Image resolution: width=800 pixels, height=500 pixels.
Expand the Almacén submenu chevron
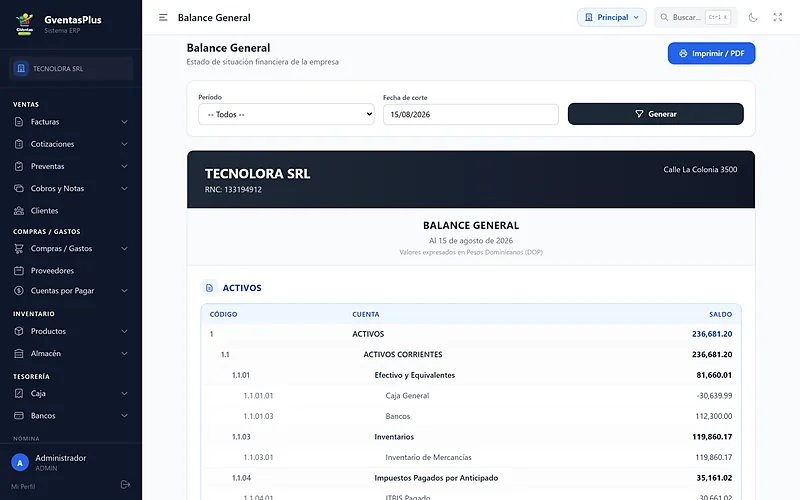124,354
